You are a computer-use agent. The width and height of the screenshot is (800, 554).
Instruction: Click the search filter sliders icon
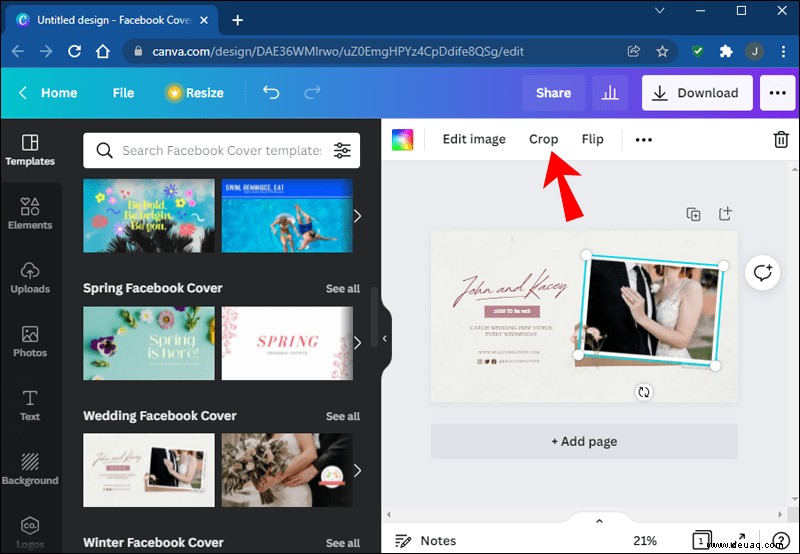tap(342, 150)
